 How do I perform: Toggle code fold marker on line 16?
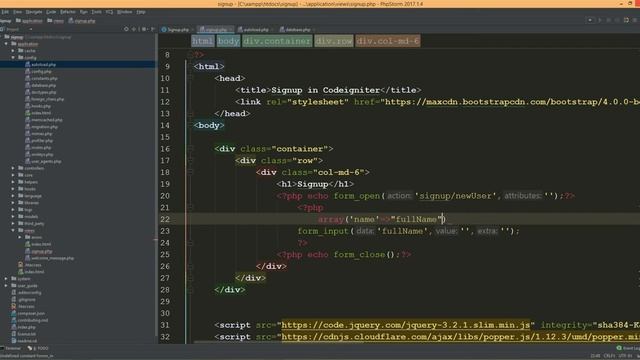point(190,149)
